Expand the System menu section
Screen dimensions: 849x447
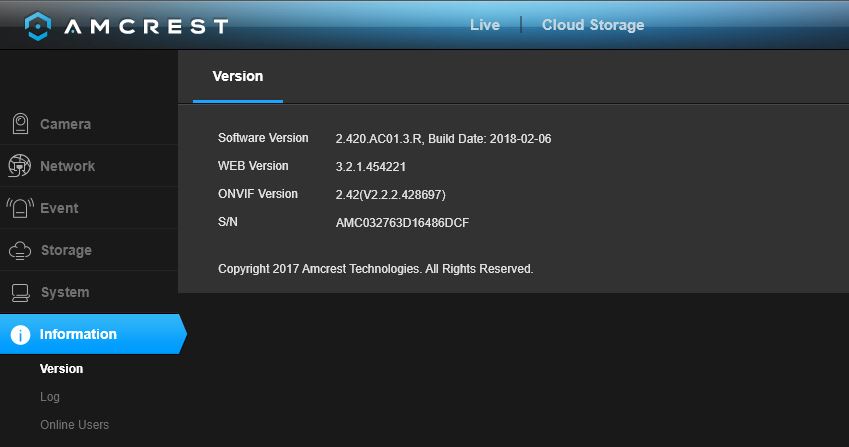tap(89, 292)
